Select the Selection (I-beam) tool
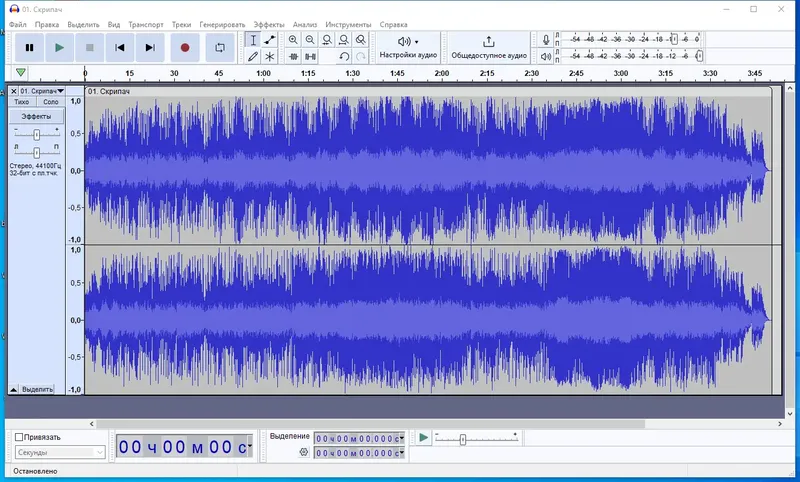The width and height of the screenshot is (800, 482). [253, 40]
